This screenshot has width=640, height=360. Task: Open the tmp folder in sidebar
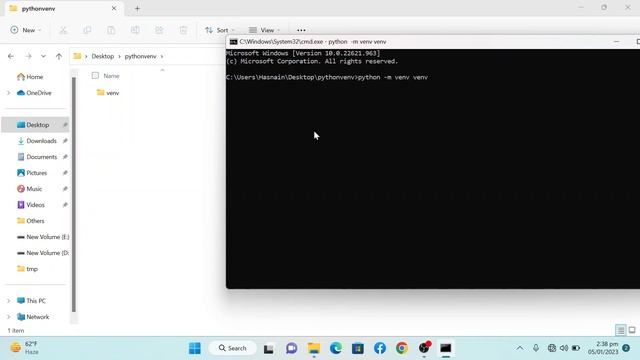pyautogui.click(x=27, y=269)
